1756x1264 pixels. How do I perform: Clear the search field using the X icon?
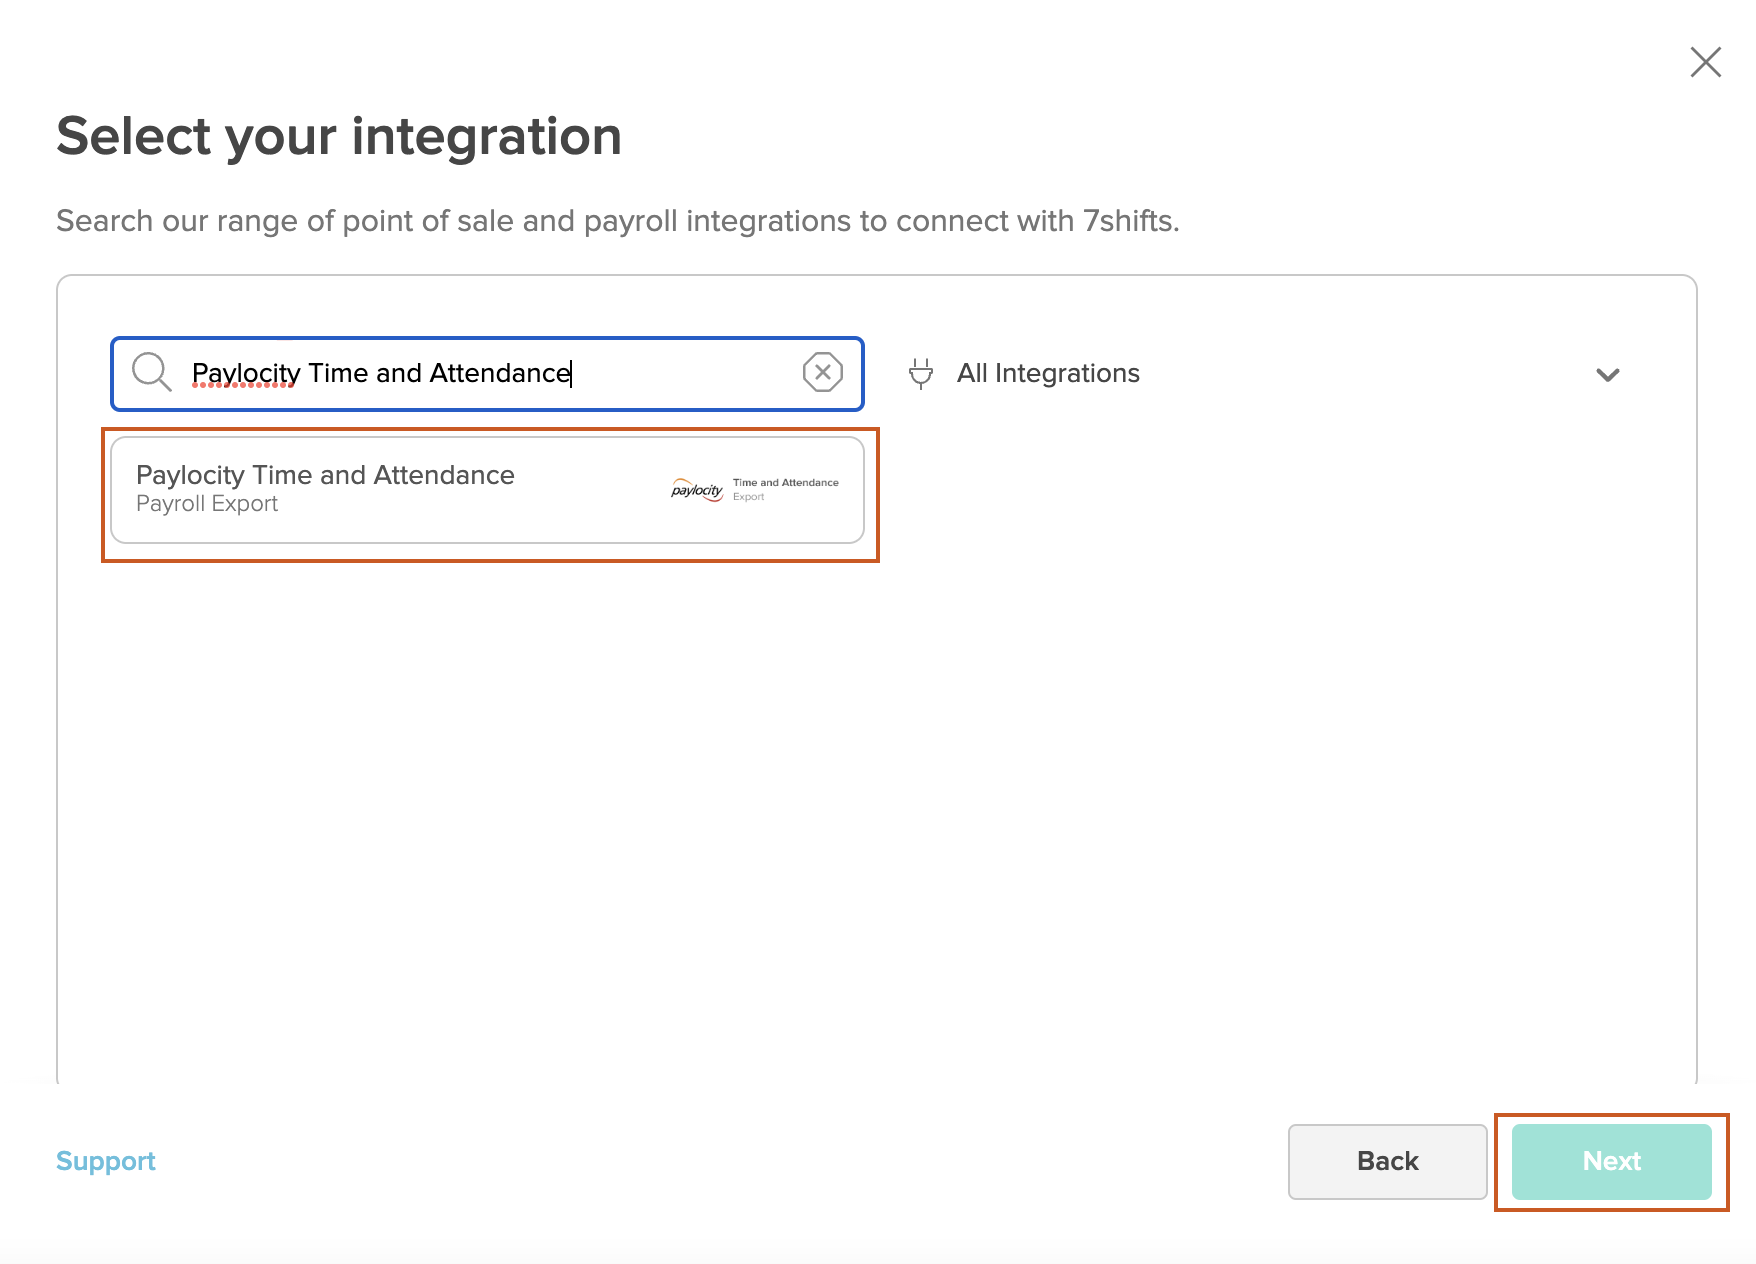pyautogui.click(x=822, y=373)
